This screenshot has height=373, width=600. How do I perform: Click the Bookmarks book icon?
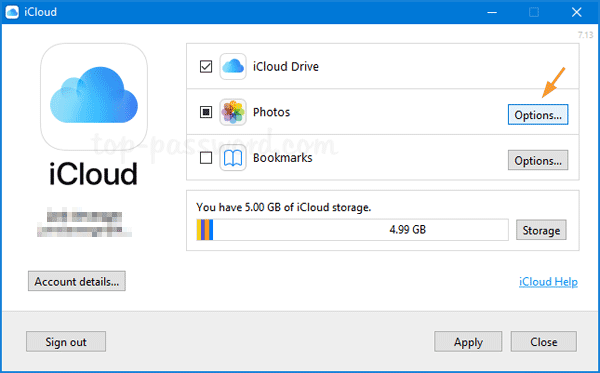[x=233, y=158]
